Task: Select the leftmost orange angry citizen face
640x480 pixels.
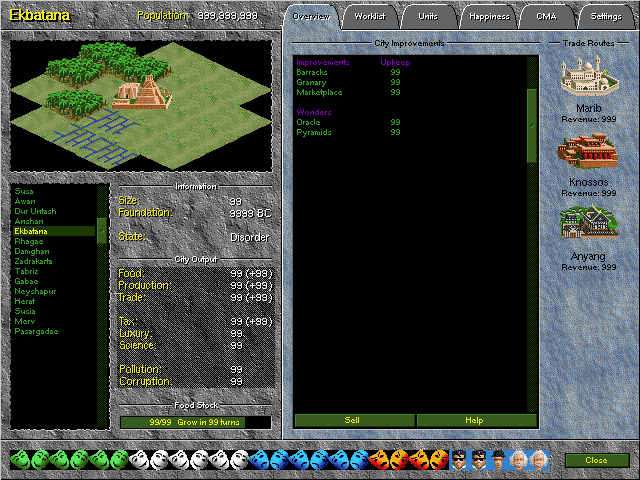Action: [x=379, y=460]
